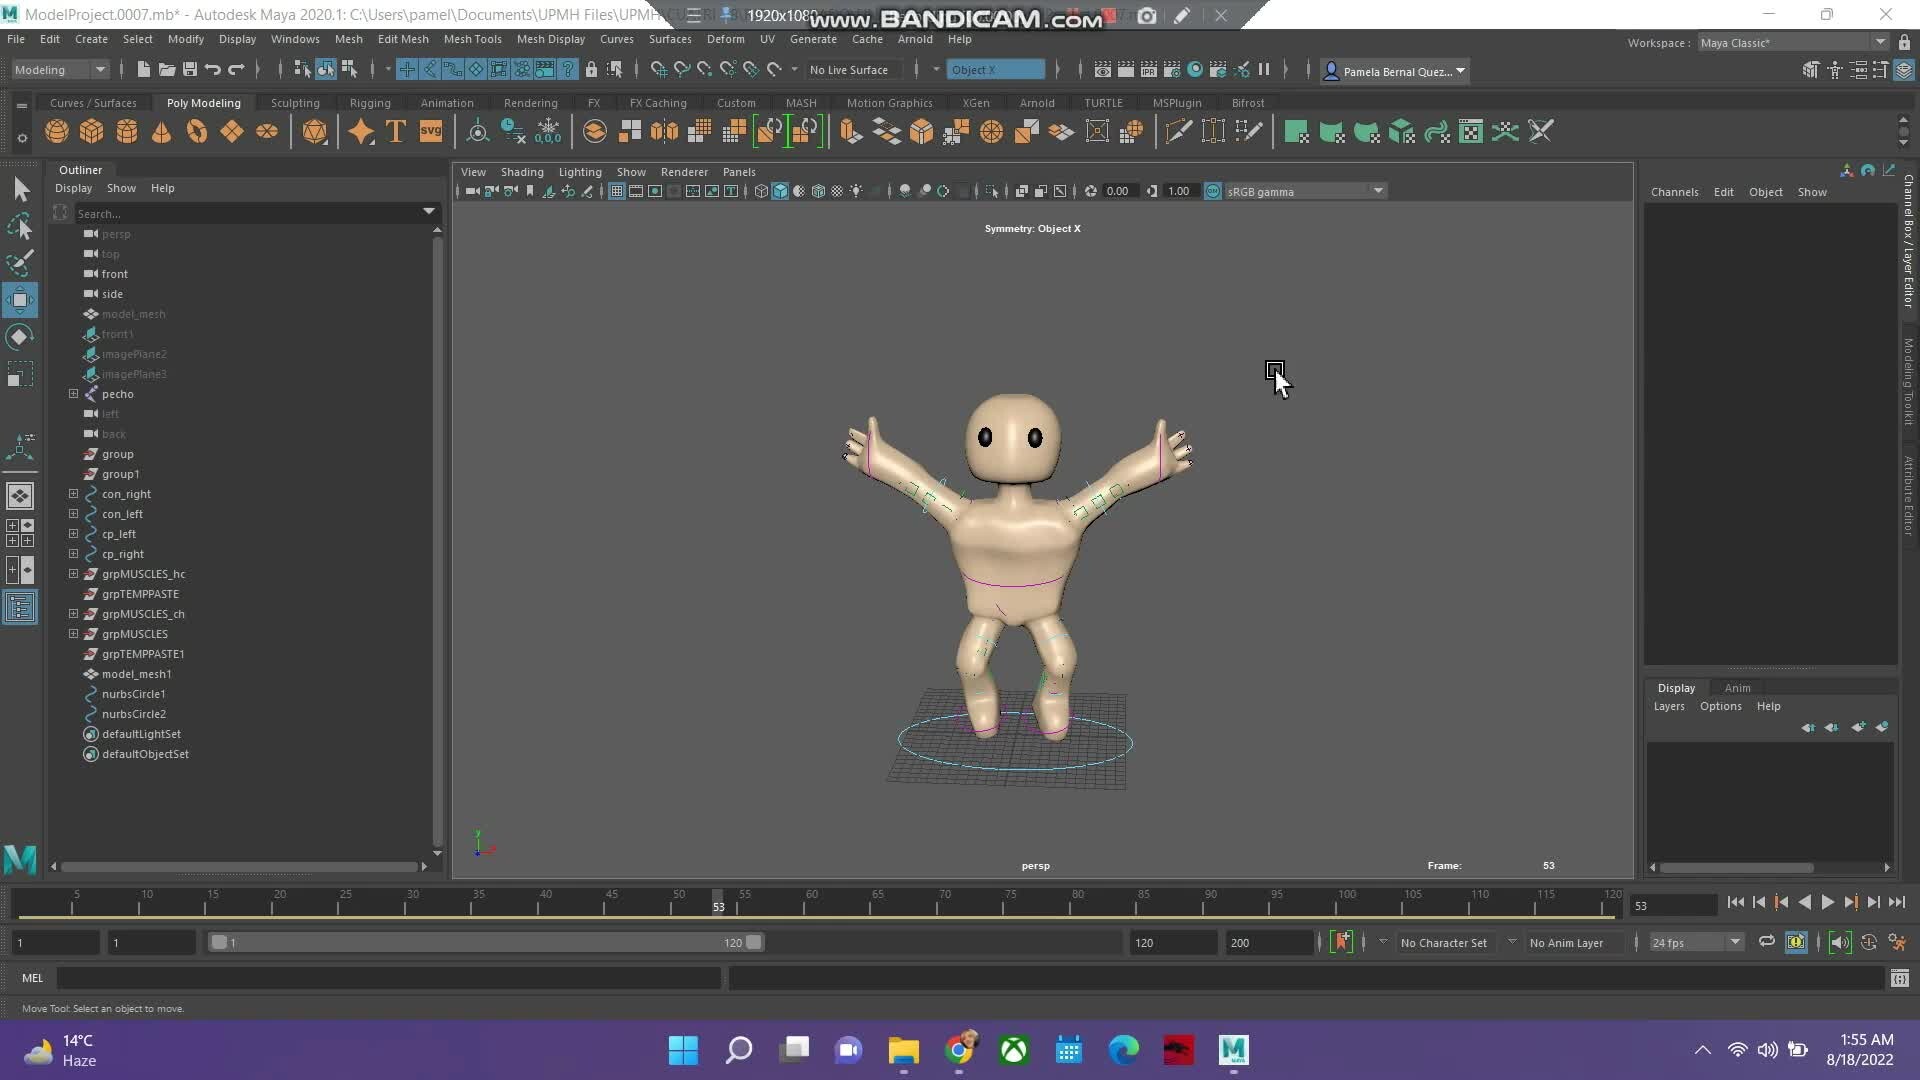Expand the pecho node in the Outliner
1920x1080 pixels.
pyautogui.click(x=73, y=394)
